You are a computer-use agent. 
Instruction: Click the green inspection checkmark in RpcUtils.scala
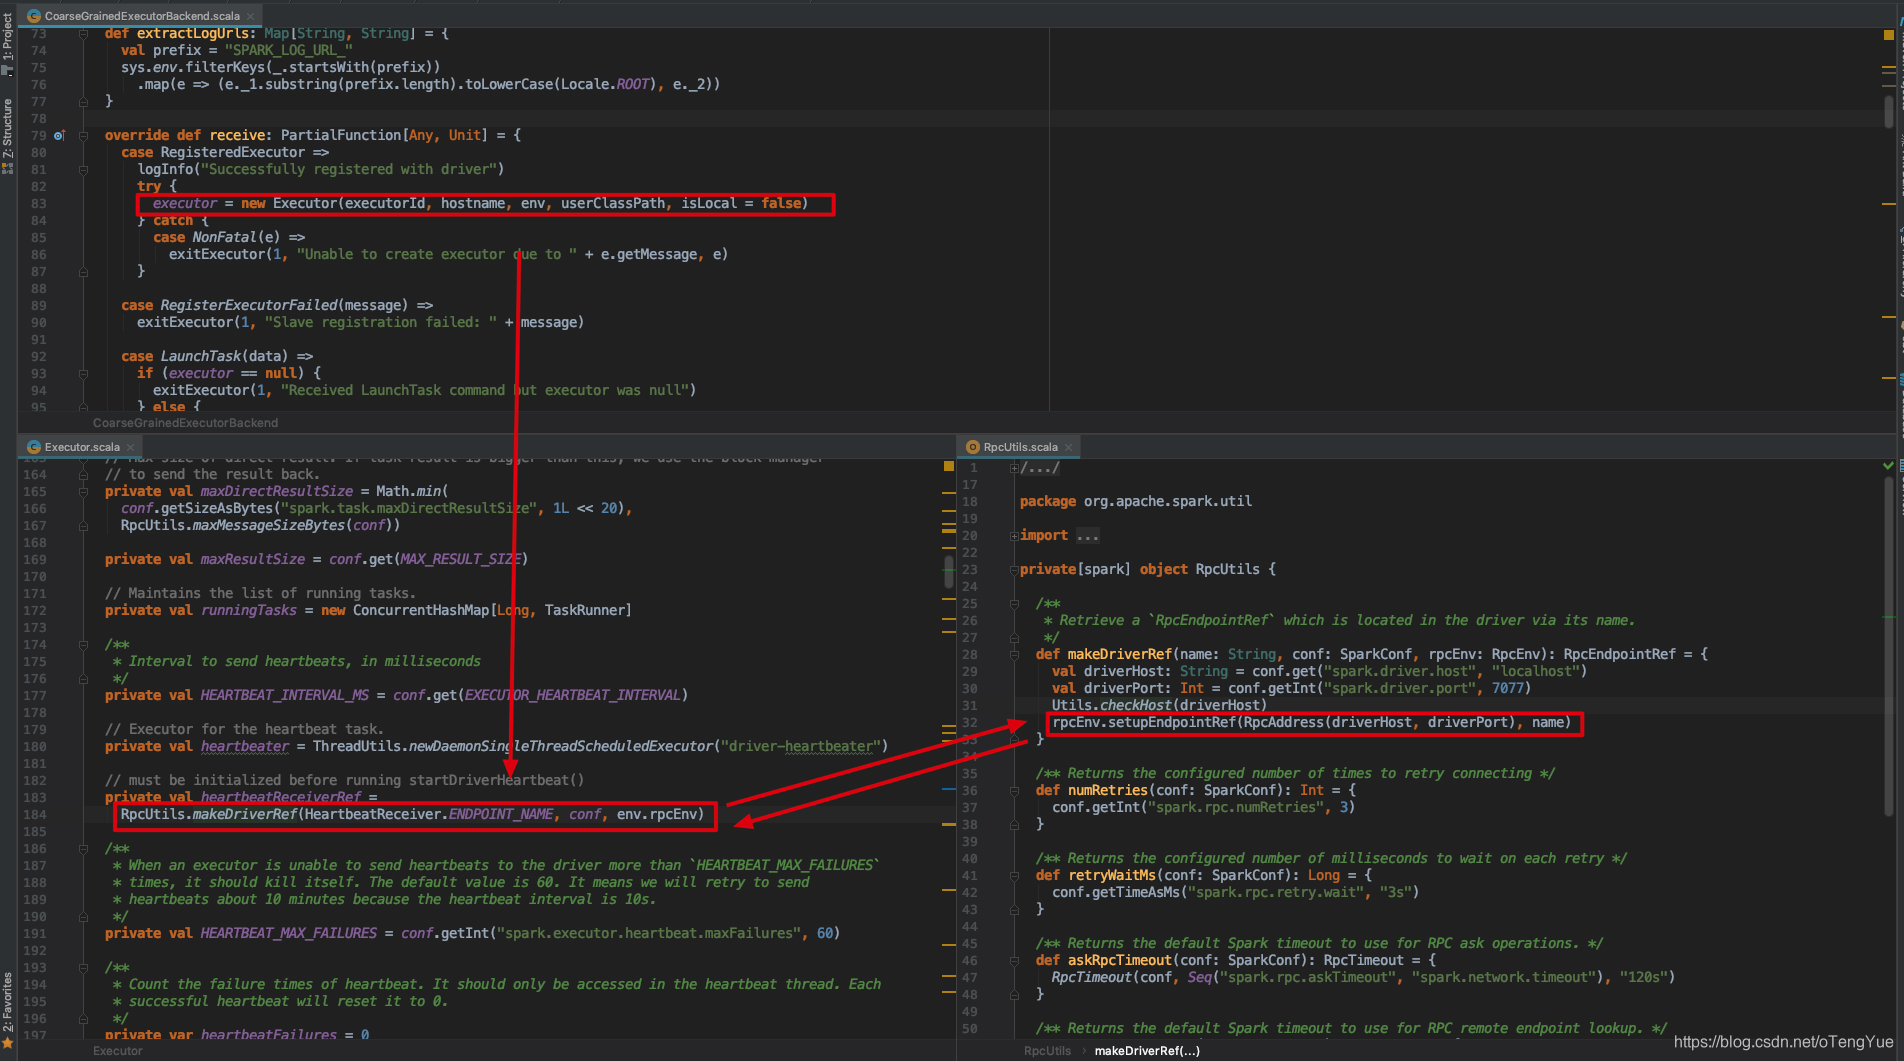click(x=1888, y=466)
